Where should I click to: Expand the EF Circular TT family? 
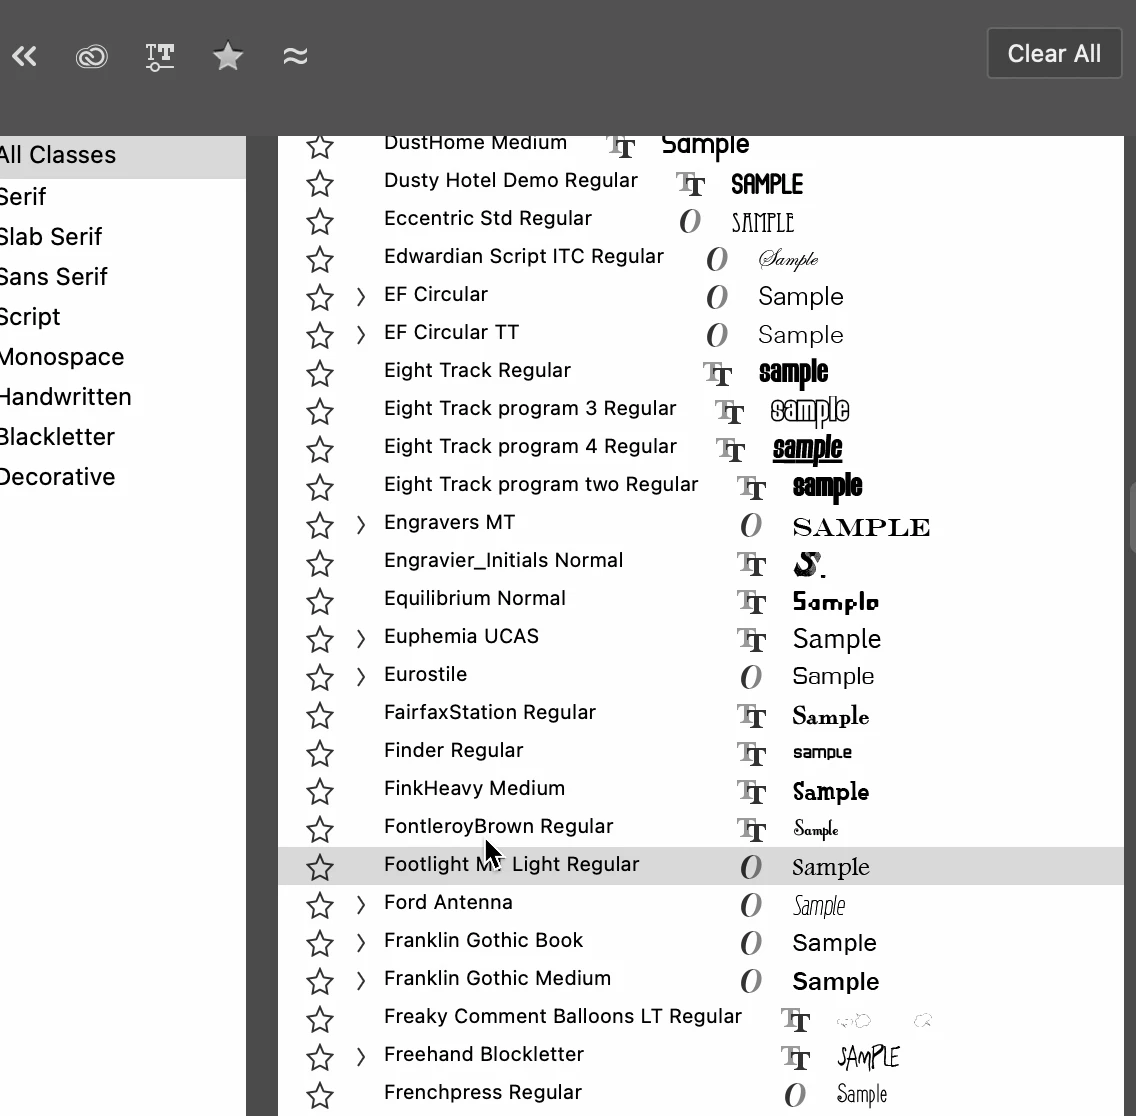[361, 334]
